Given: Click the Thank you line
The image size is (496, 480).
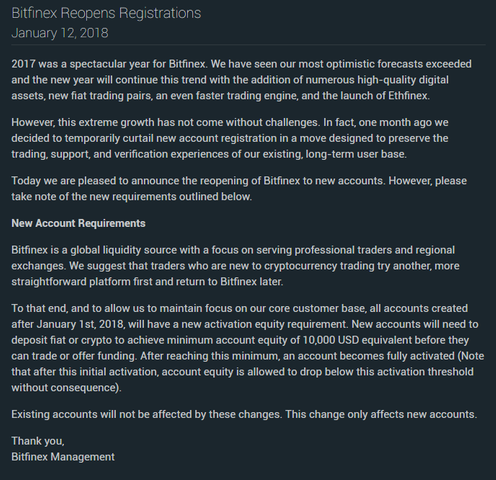Looking at the screenshot, I should coord(38,441).
